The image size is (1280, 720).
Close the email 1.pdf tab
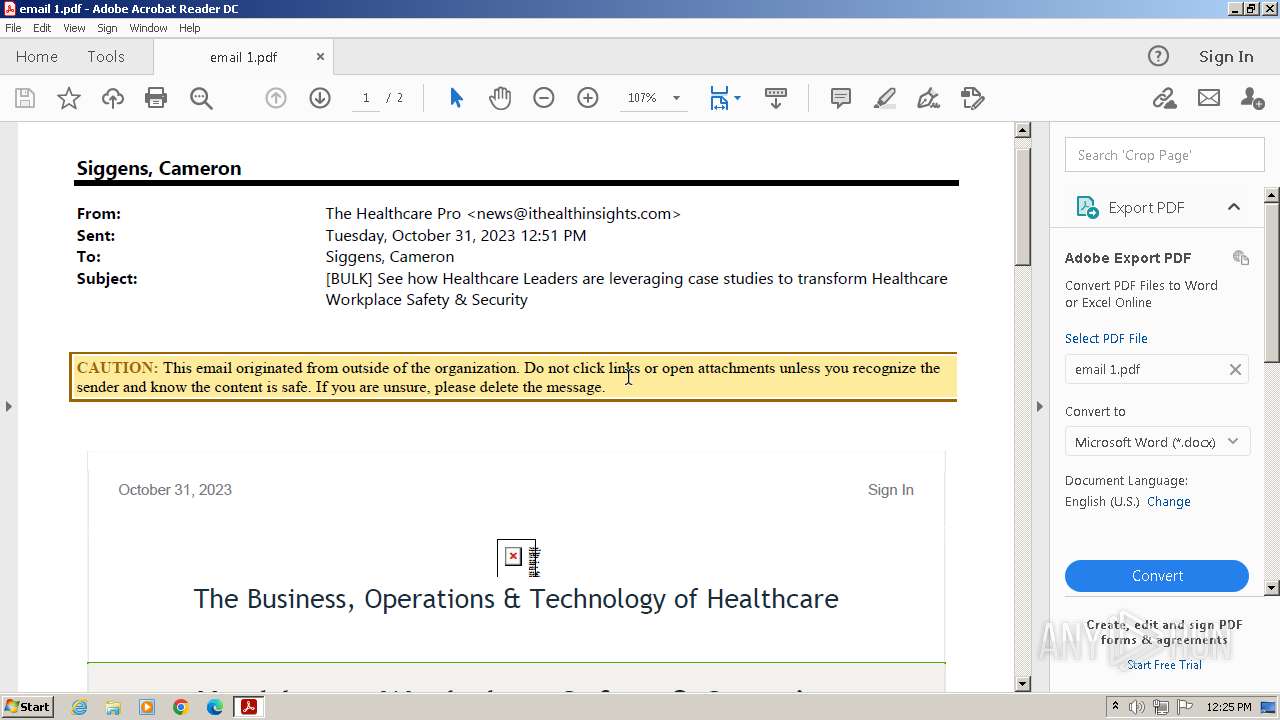coord(320,57)
